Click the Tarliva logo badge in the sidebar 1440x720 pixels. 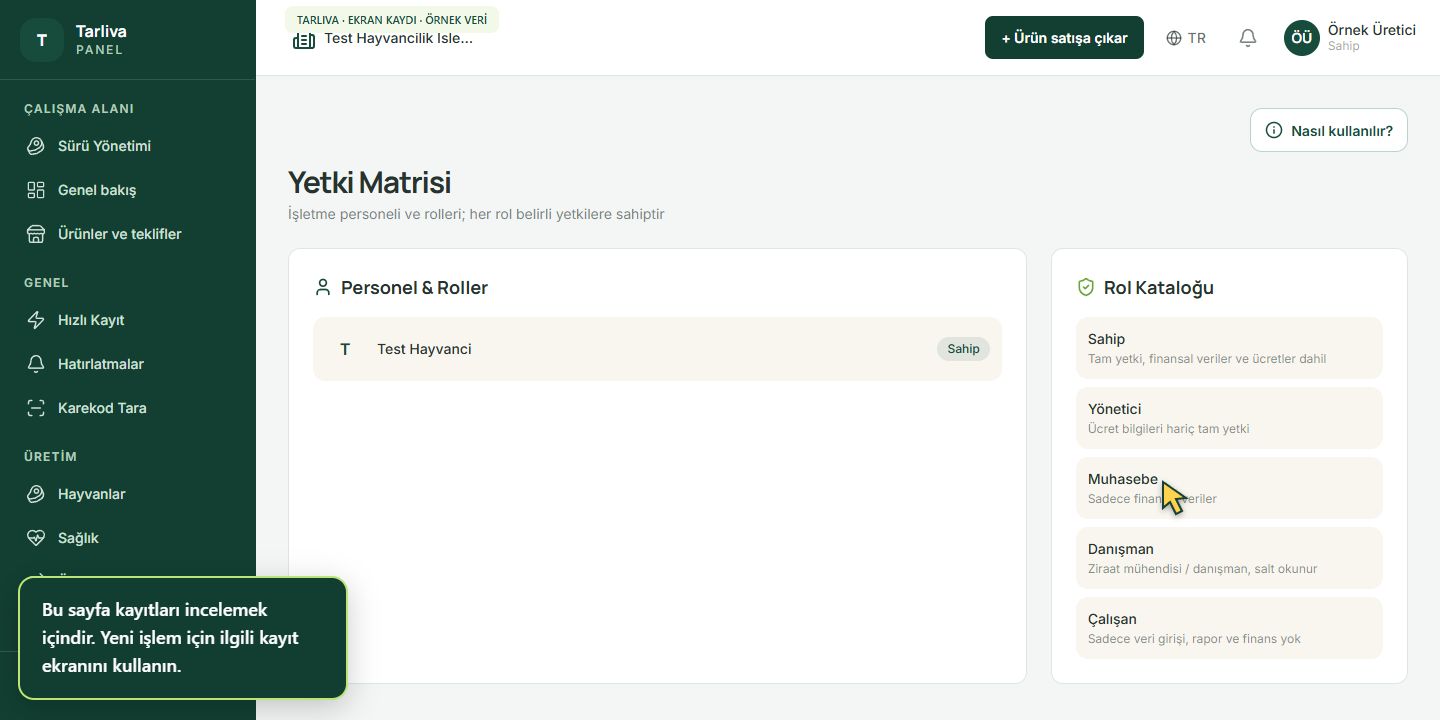tap(42, 40)
